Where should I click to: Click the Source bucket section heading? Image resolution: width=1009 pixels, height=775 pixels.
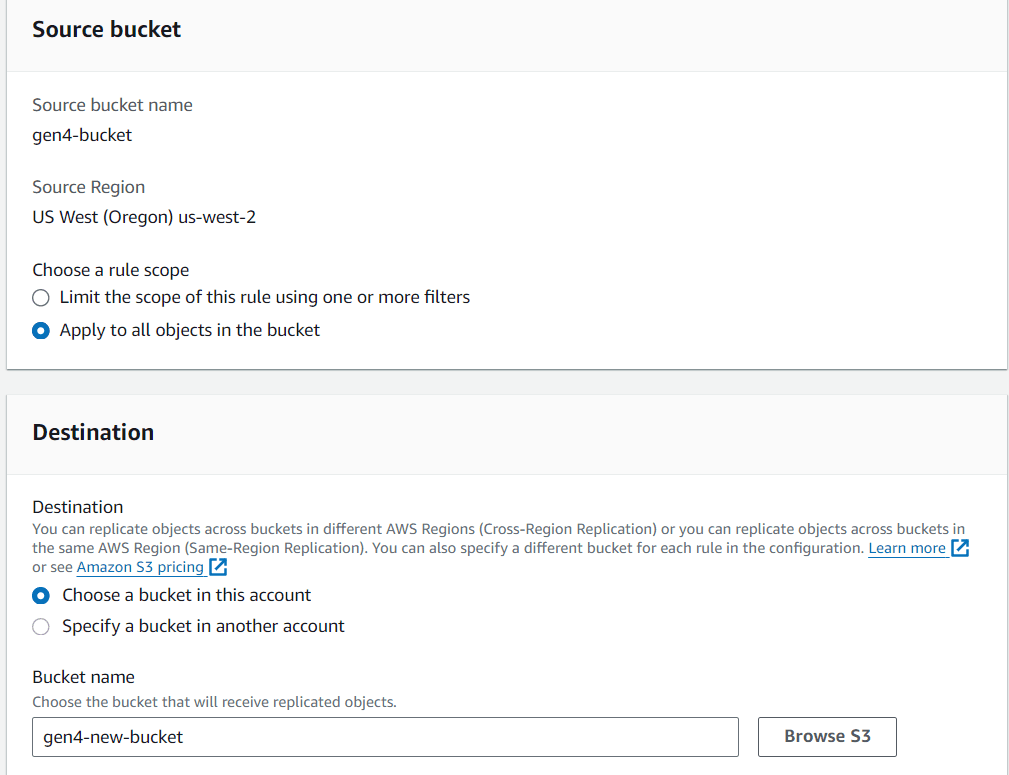106,30
